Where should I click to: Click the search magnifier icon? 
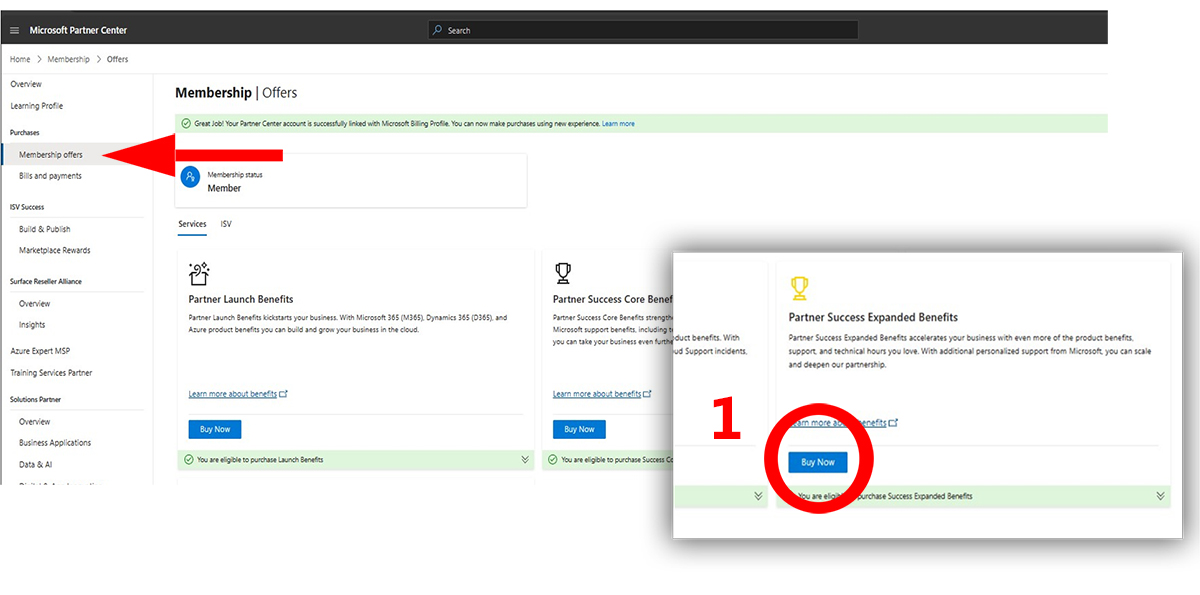coord(438,31)
